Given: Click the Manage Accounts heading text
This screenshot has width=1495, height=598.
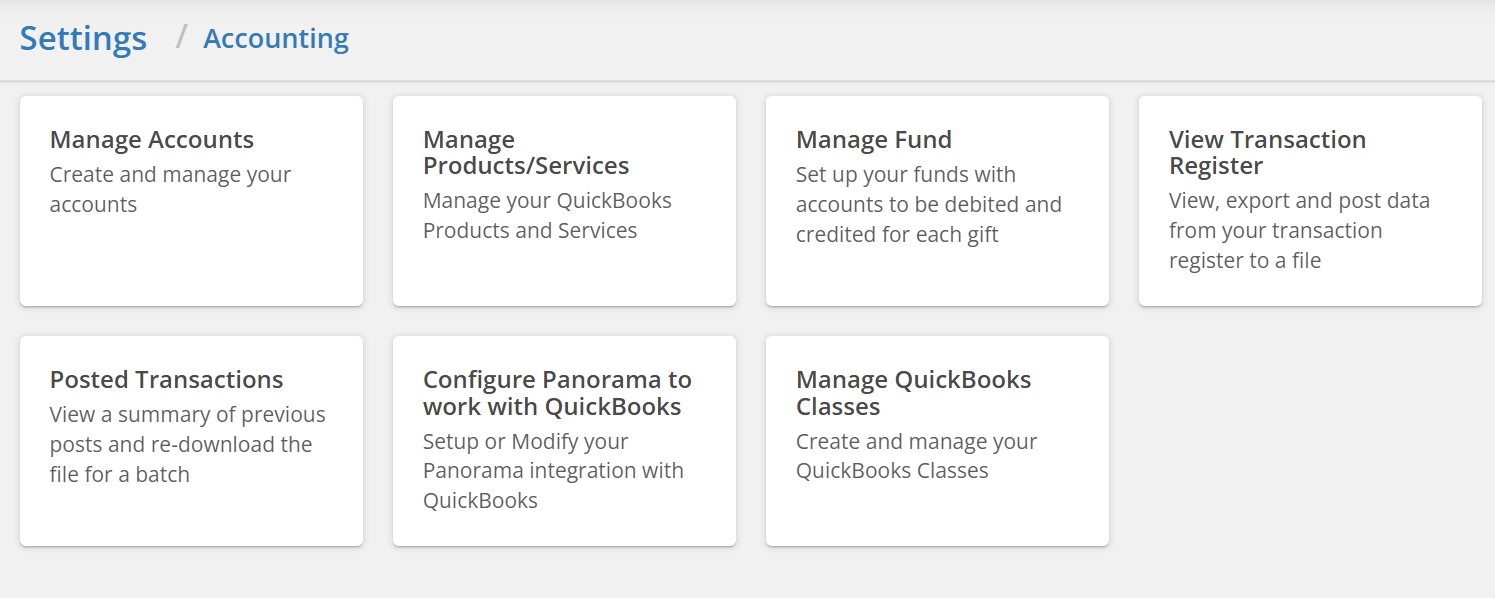Looking at the screenshot, I should tap(152, 140).
